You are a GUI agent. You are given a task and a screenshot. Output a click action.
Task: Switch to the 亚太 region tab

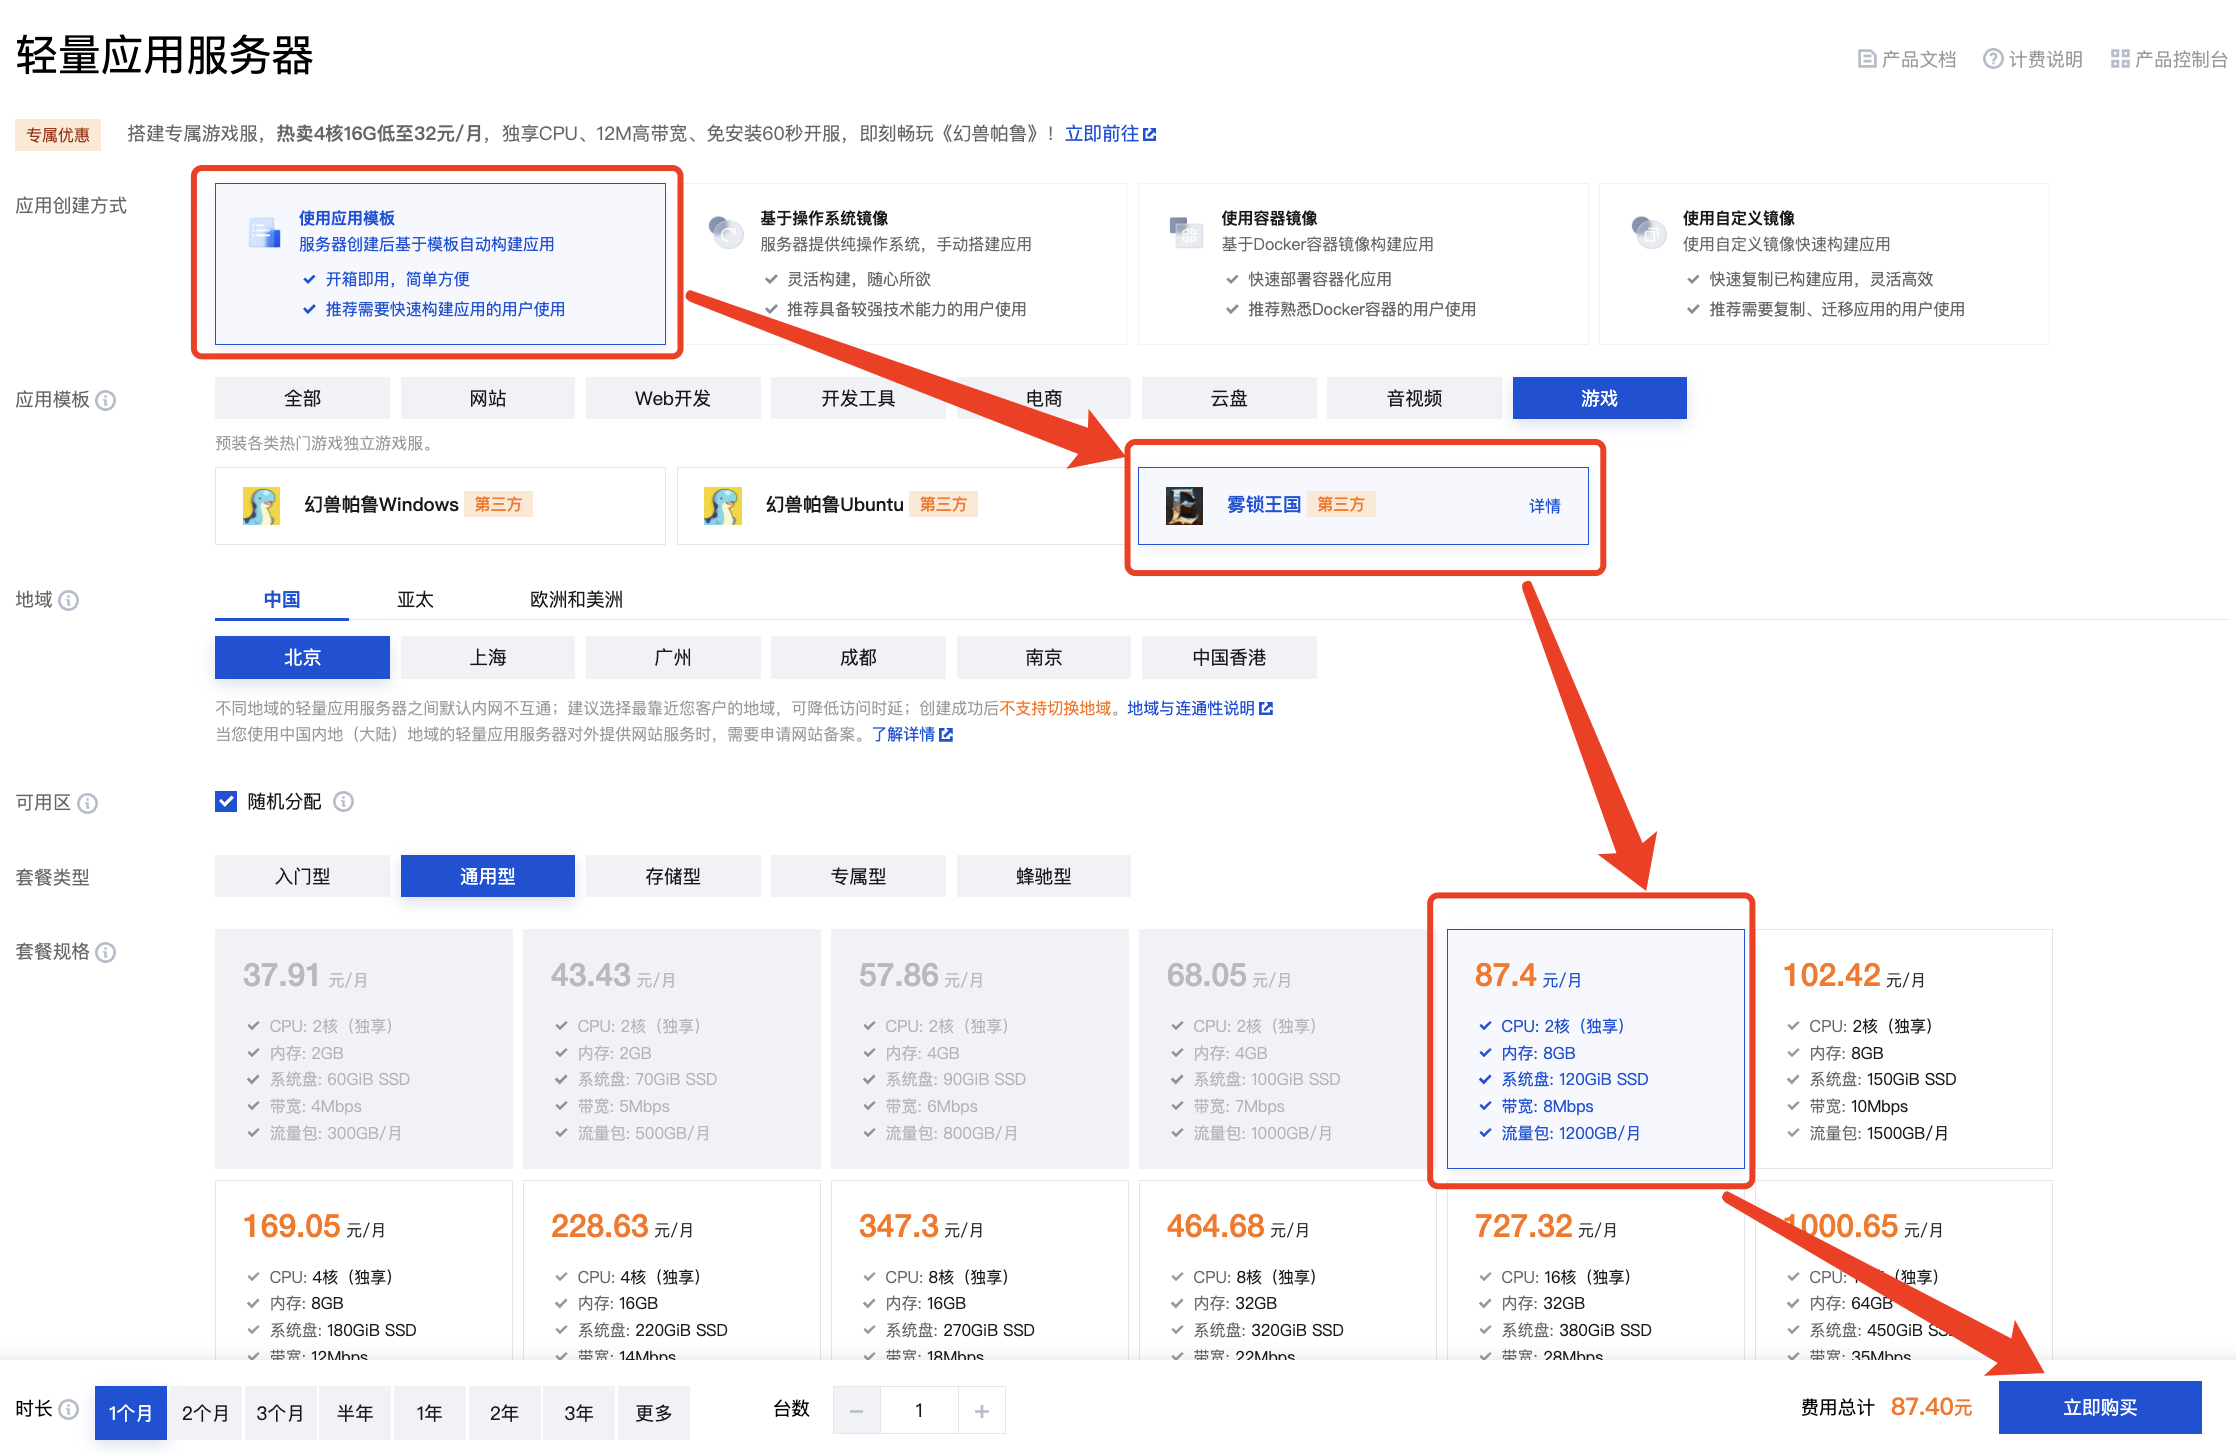coord(415,600)
